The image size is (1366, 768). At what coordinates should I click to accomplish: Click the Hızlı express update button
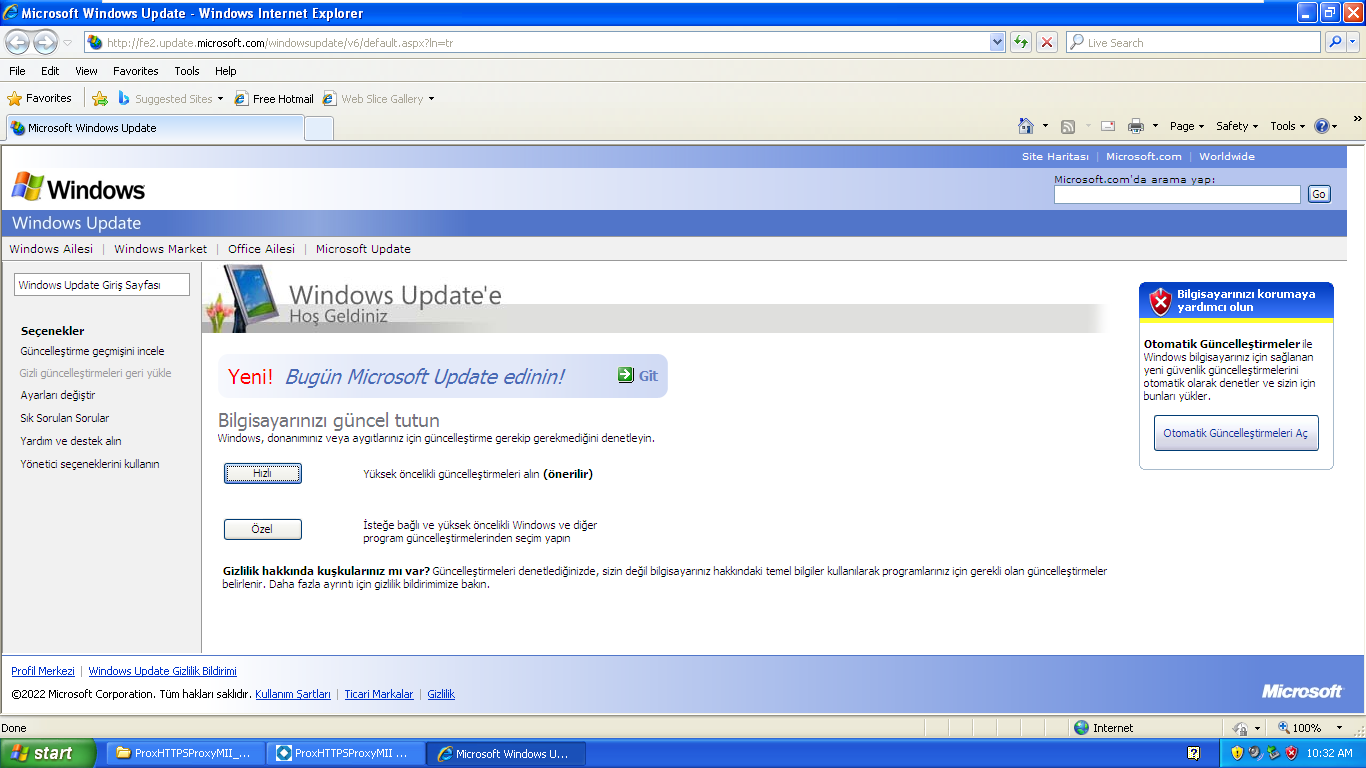coord(262,474)
